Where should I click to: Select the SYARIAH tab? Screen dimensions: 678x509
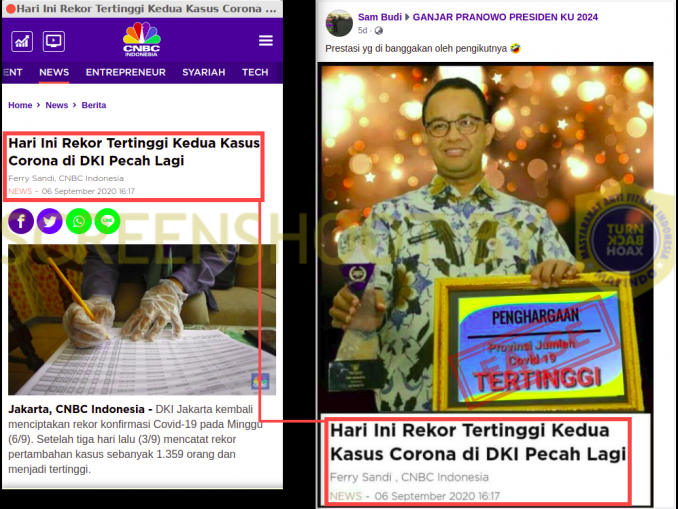coord(204,72)
